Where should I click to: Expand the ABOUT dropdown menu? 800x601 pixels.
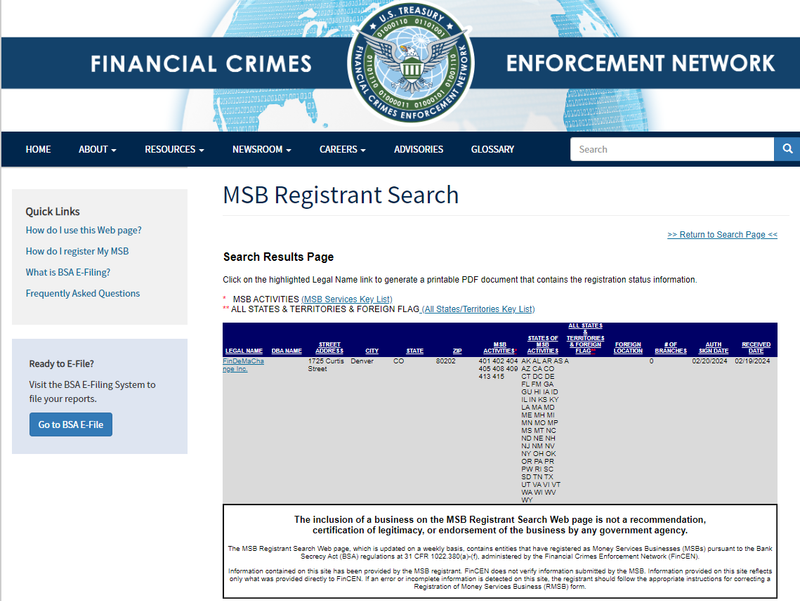(x=97, y=149)
